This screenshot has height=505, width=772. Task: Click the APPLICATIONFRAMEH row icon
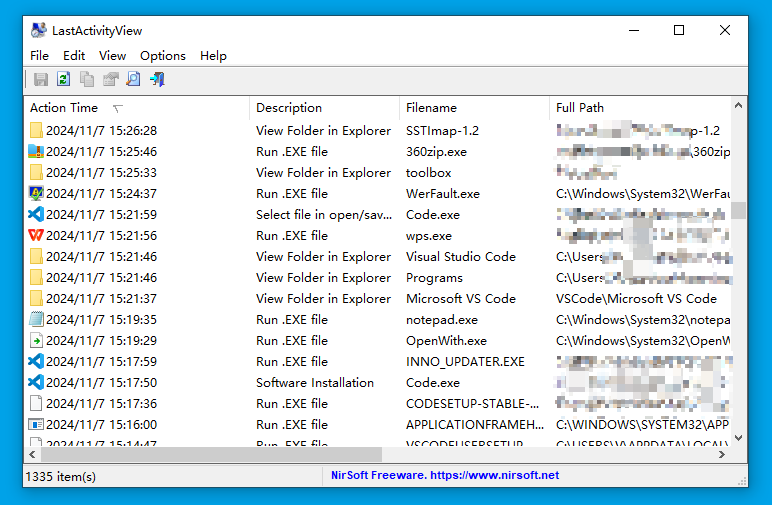pos(36,424)
